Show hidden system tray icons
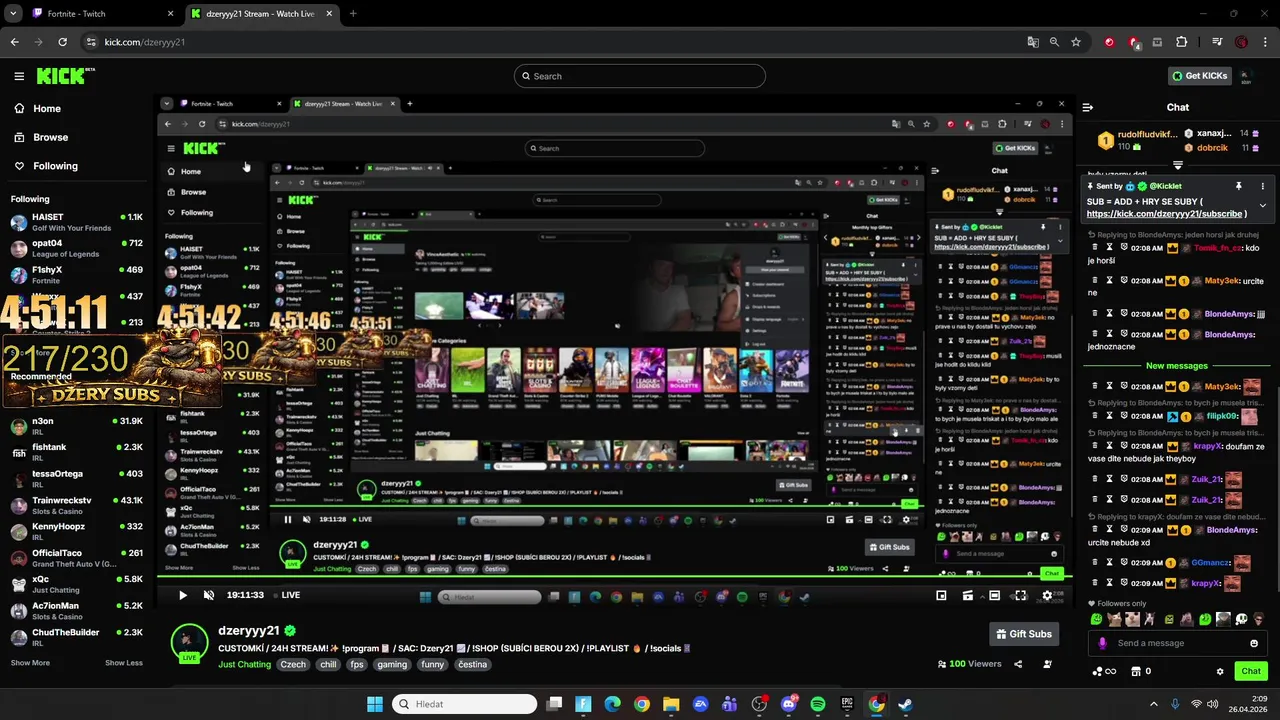Viewport: 1280px width, 720px height. coord(1153,704)
